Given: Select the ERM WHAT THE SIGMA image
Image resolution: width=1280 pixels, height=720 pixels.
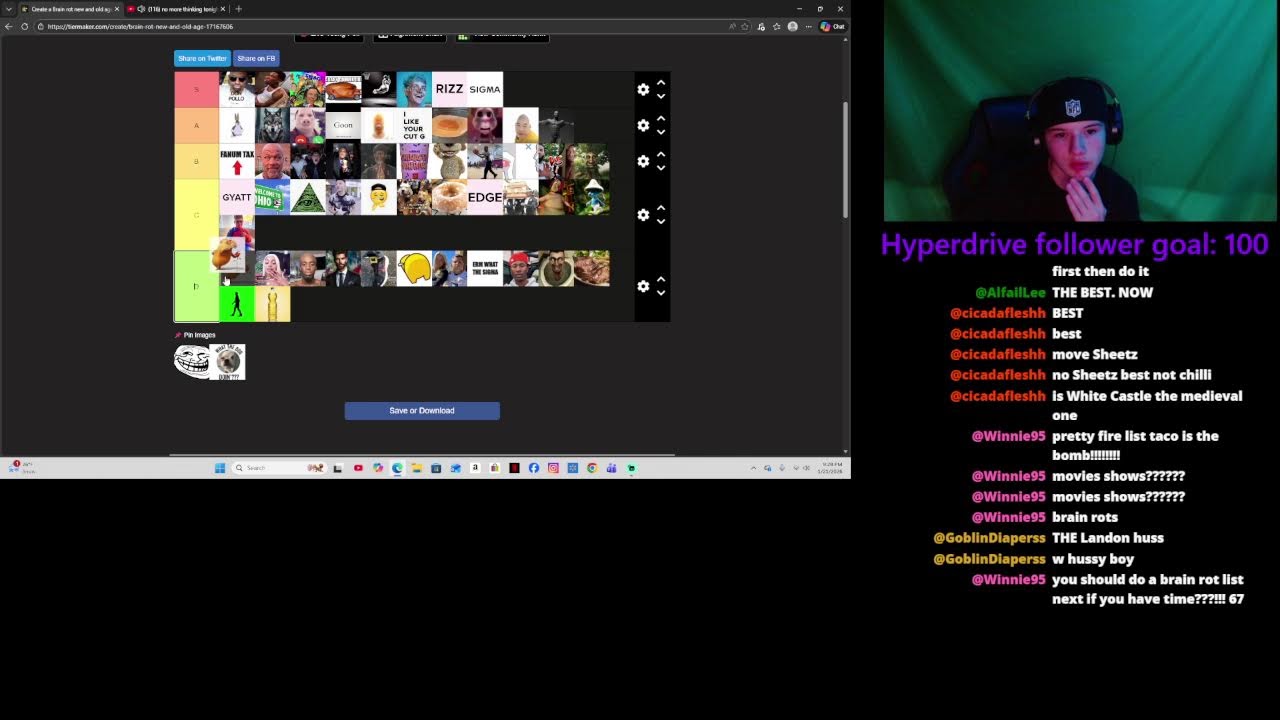Looking at the screenshot, I should pyautogui.click(x=485, y=268).
